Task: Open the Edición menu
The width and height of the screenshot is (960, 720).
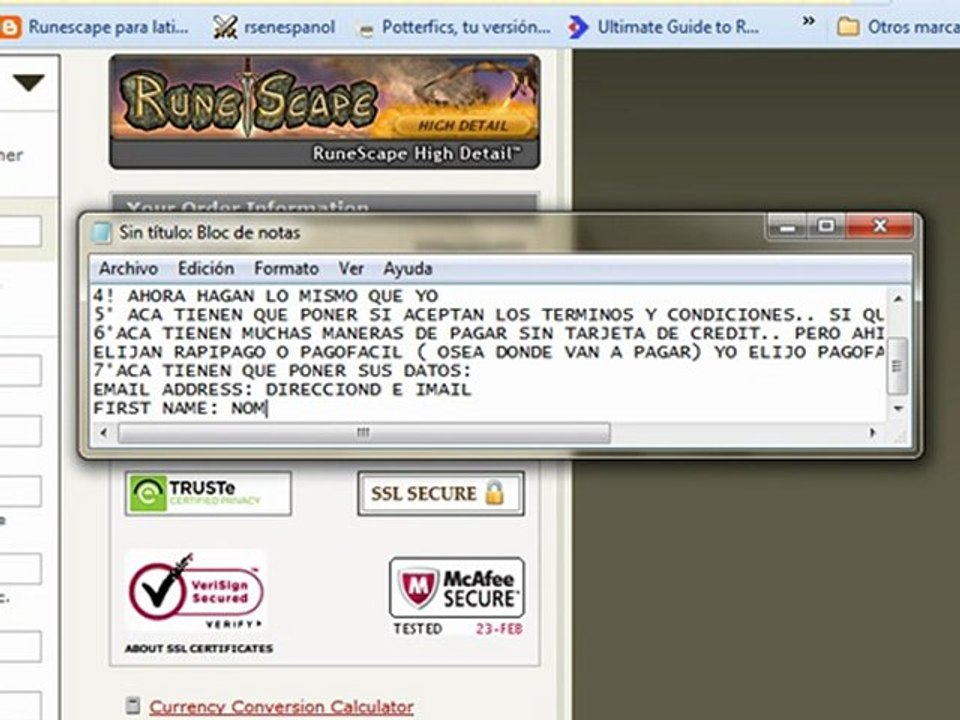Action: click(206, 268)
